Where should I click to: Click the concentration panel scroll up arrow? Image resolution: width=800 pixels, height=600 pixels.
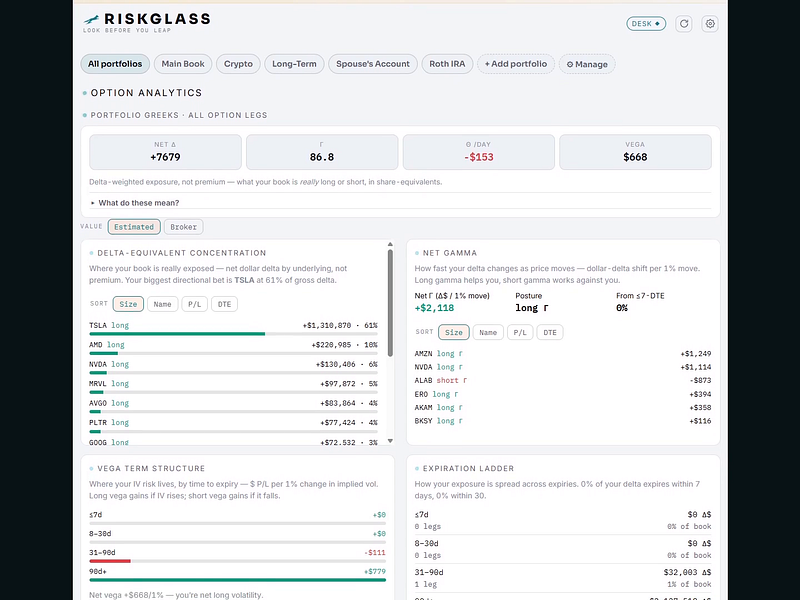[390, 244]
